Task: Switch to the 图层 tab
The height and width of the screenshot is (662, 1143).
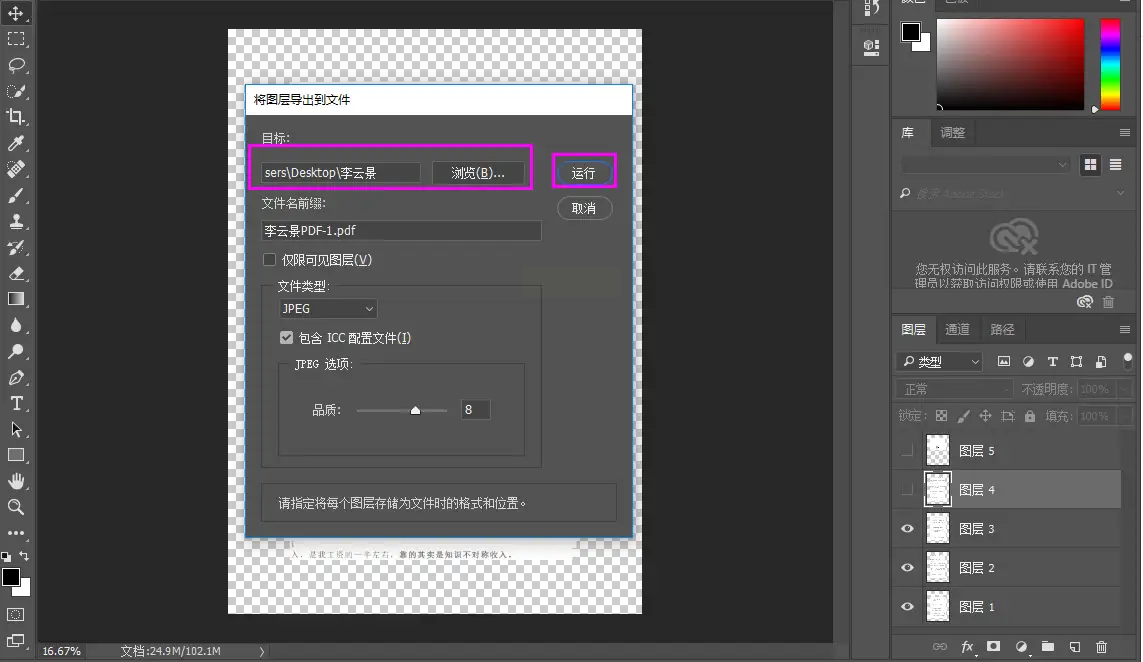Action: pyautogui.click(x=913, y=330)
